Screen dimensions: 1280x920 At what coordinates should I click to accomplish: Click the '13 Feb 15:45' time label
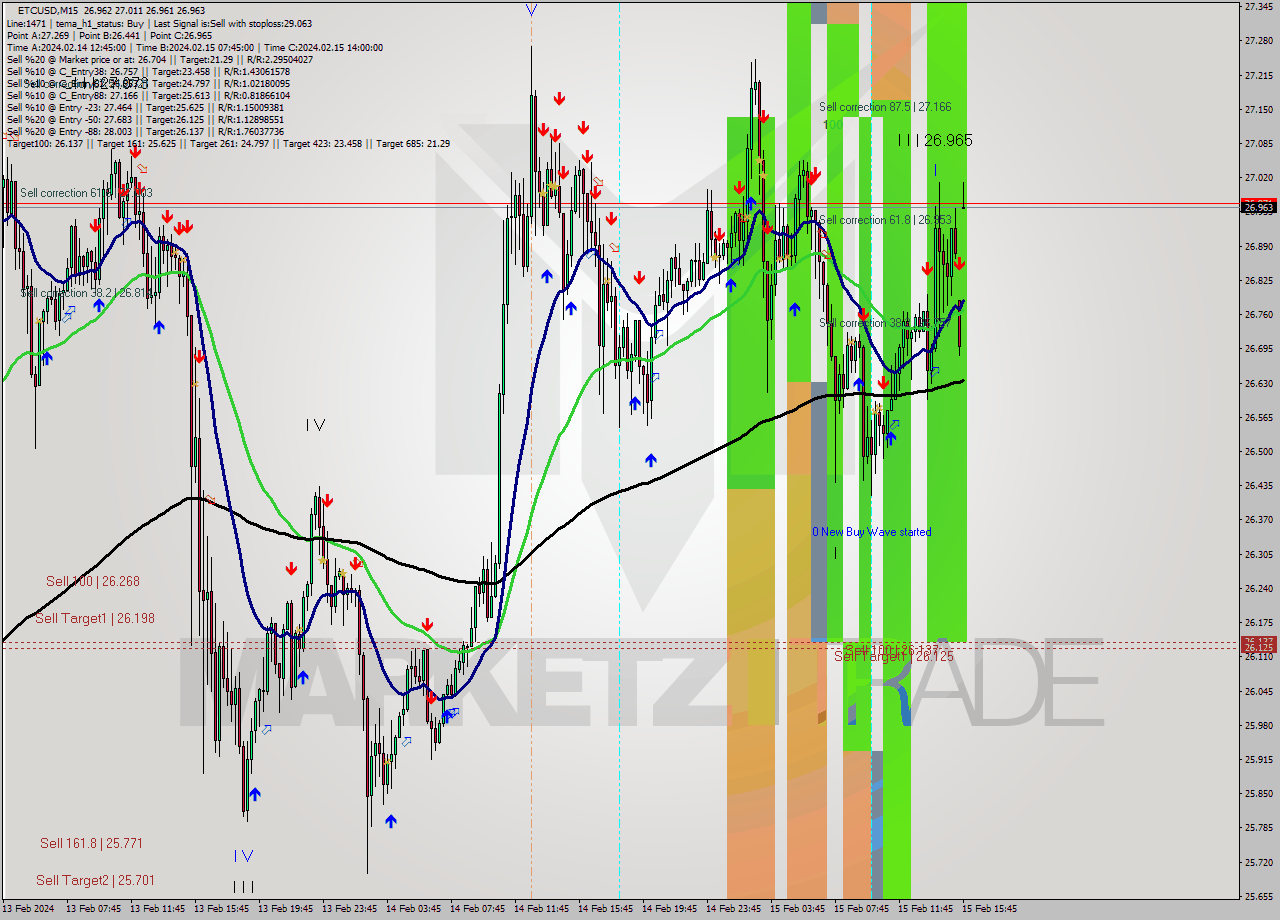coord(221,909)
